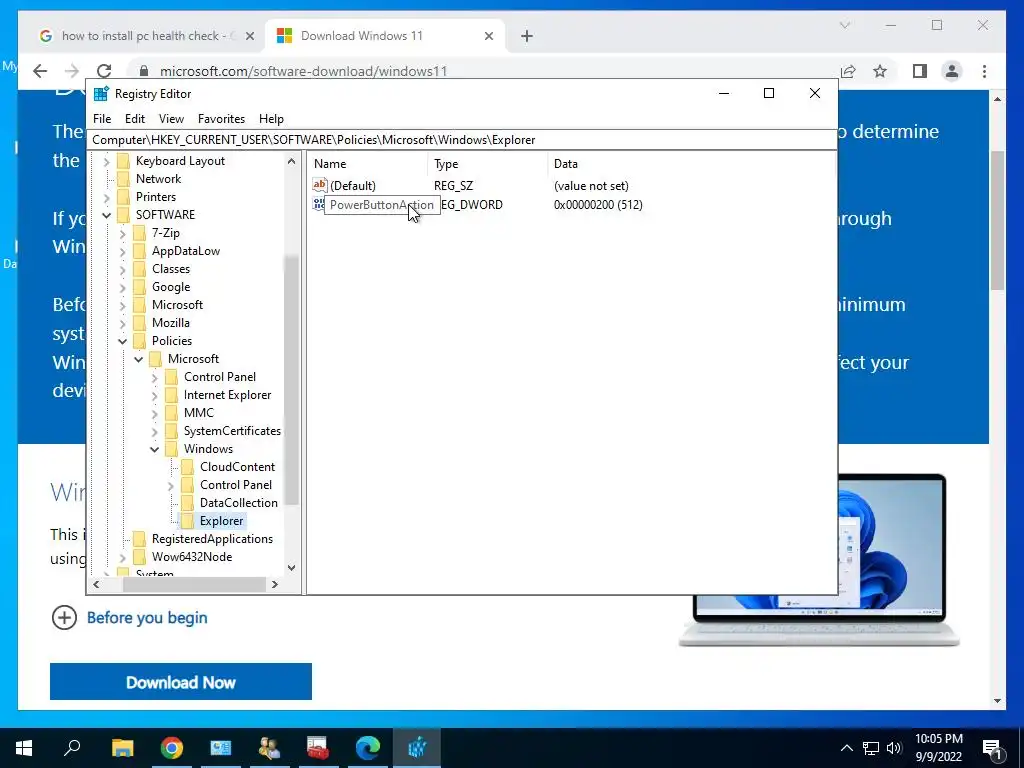Screen dimensions: 1024x768
Task: Open a new Chrome tab
Action: tap(527, 36)
